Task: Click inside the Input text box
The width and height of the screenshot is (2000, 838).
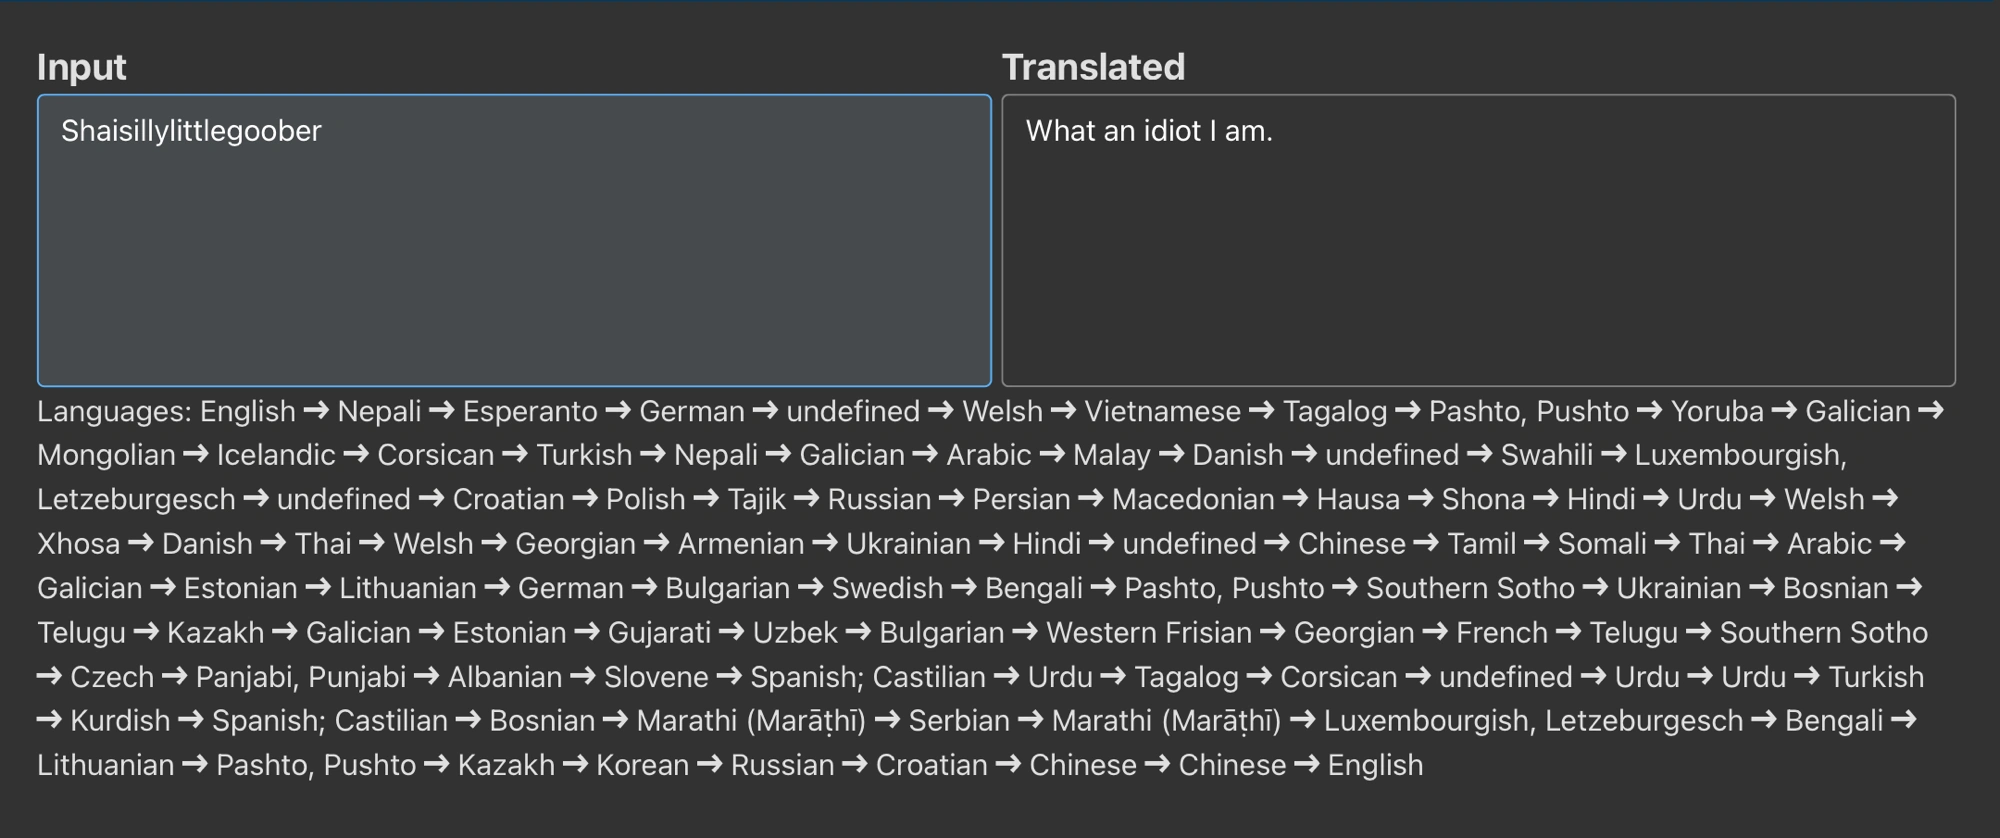Action: [514, 260]
